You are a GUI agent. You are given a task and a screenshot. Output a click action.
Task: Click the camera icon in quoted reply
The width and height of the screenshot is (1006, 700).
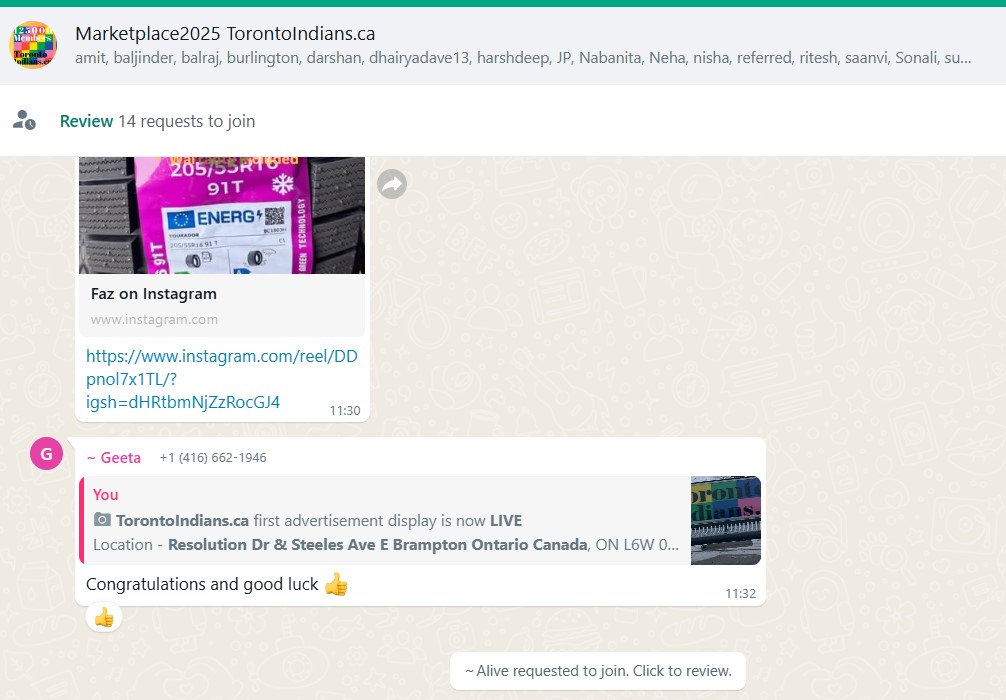(x=102, y=520)
